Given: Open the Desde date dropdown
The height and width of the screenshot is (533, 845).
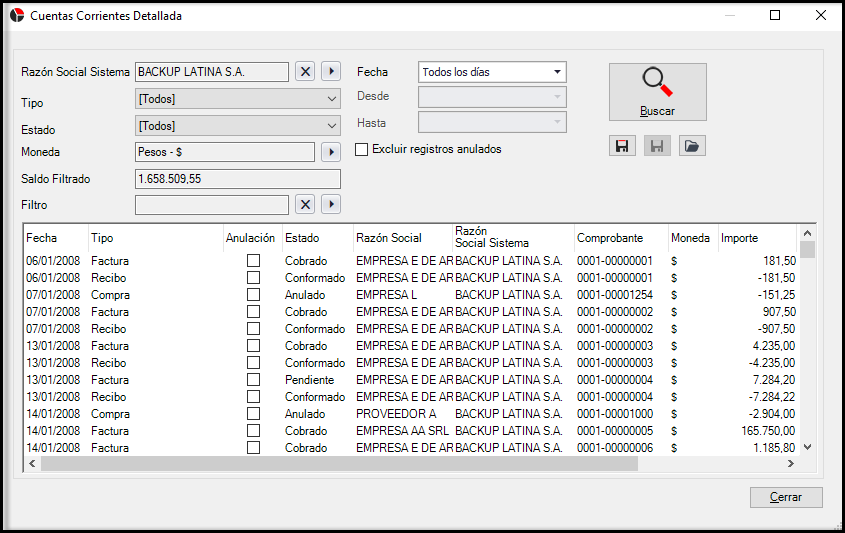Looking at the screenshot, I should tap(557, 96).
